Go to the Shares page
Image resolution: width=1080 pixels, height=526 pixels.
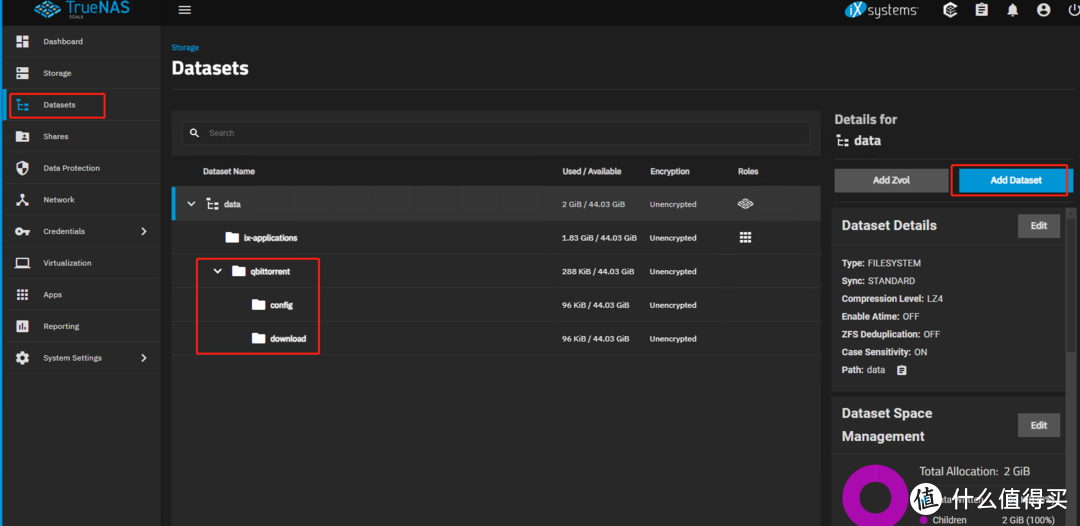point(55,136)
